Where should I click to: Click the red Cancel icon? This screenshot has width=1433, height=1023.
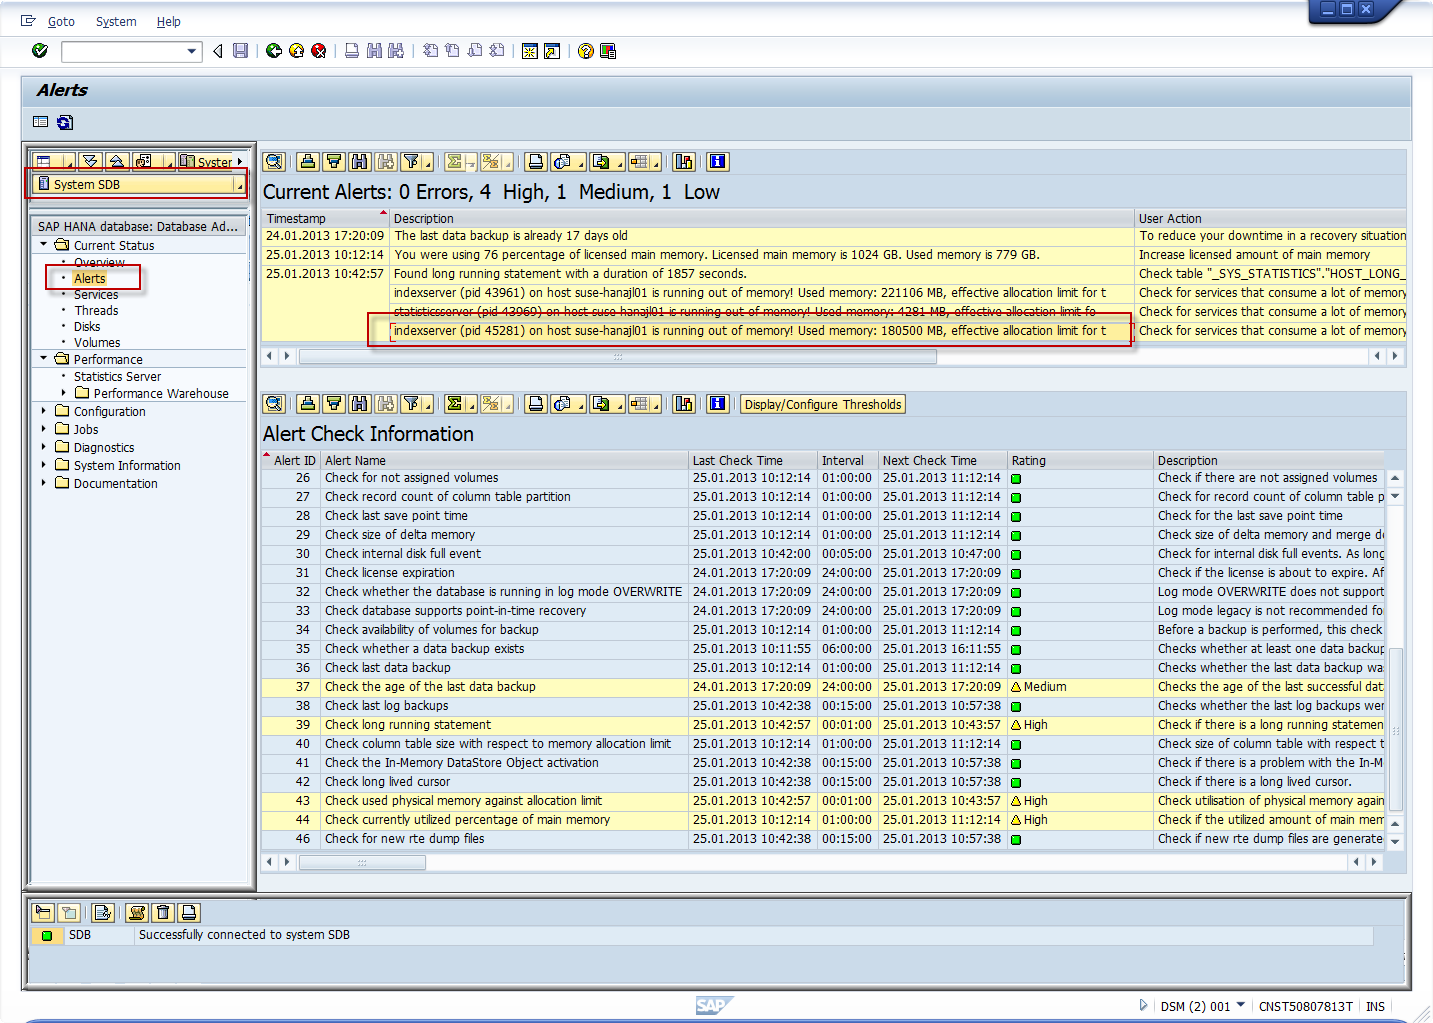pos(318,51)
